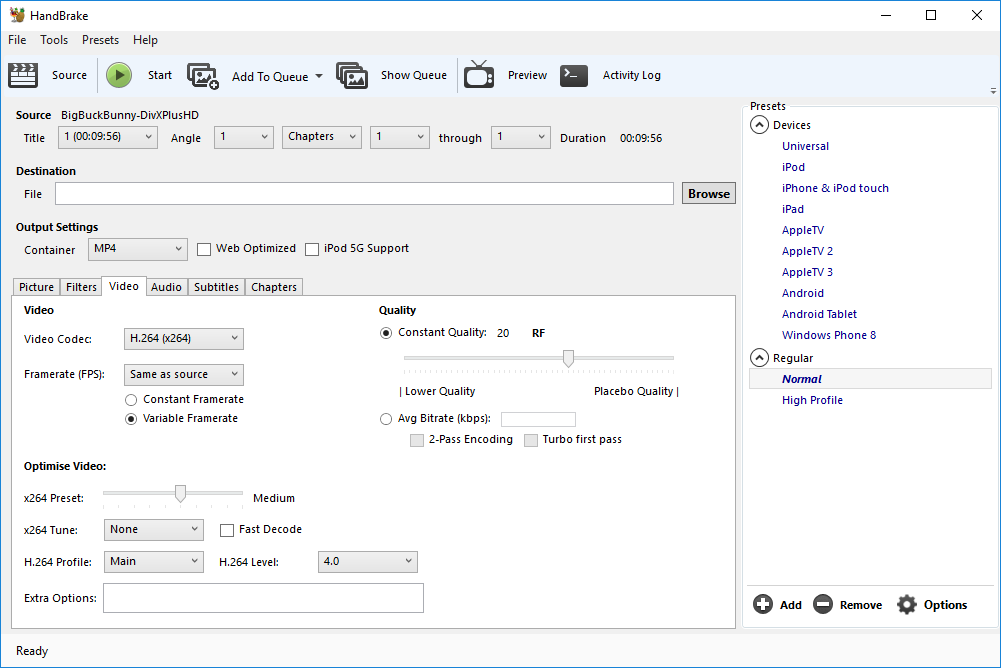Open the H.264 Profile dropdown

point(154,561)
